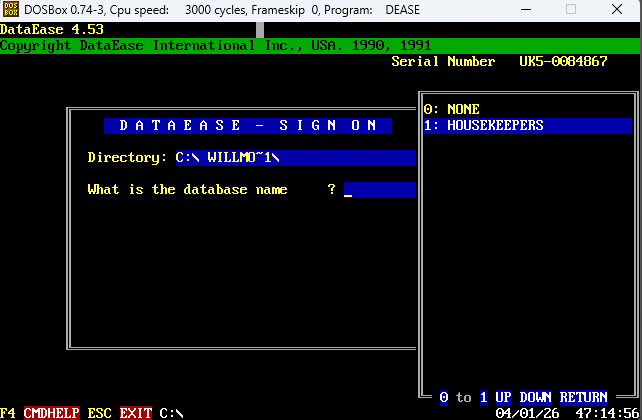
Task: Click the Serial Number UK5-0084867 text
Action: [x=499, y=61]
